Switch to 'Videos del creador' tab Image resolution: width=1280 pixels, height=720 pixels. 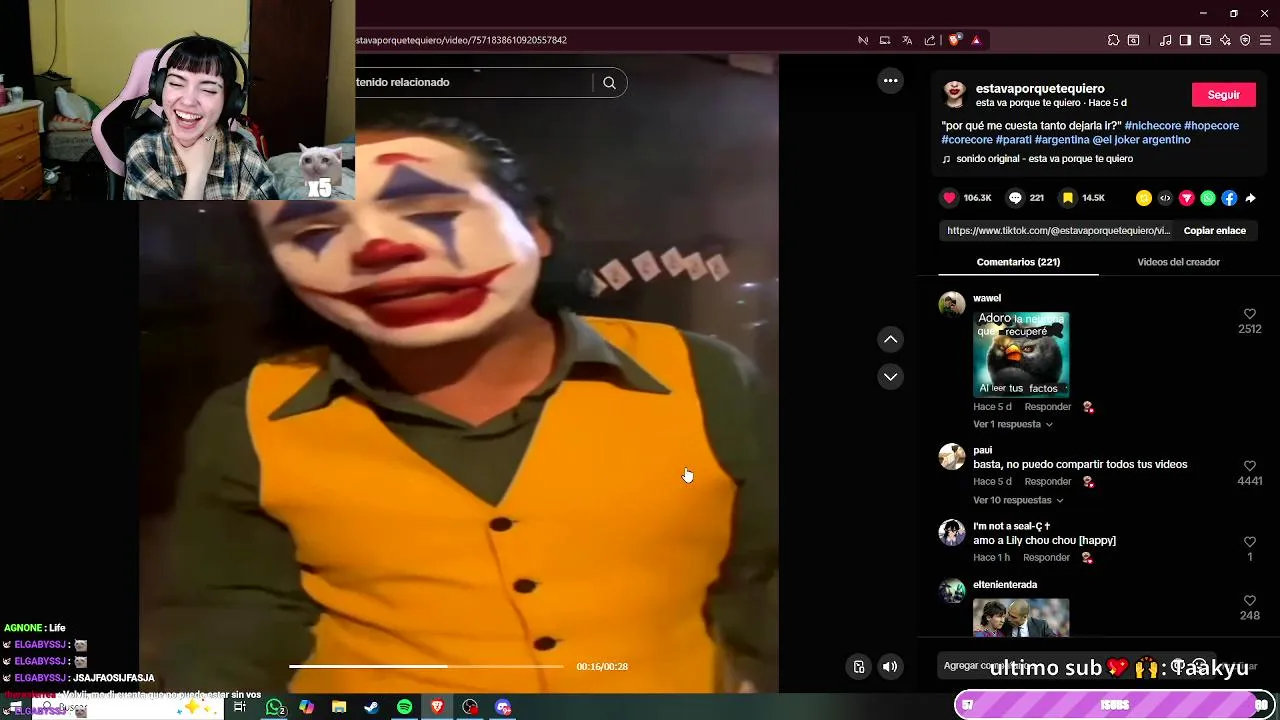(1178, 262)
